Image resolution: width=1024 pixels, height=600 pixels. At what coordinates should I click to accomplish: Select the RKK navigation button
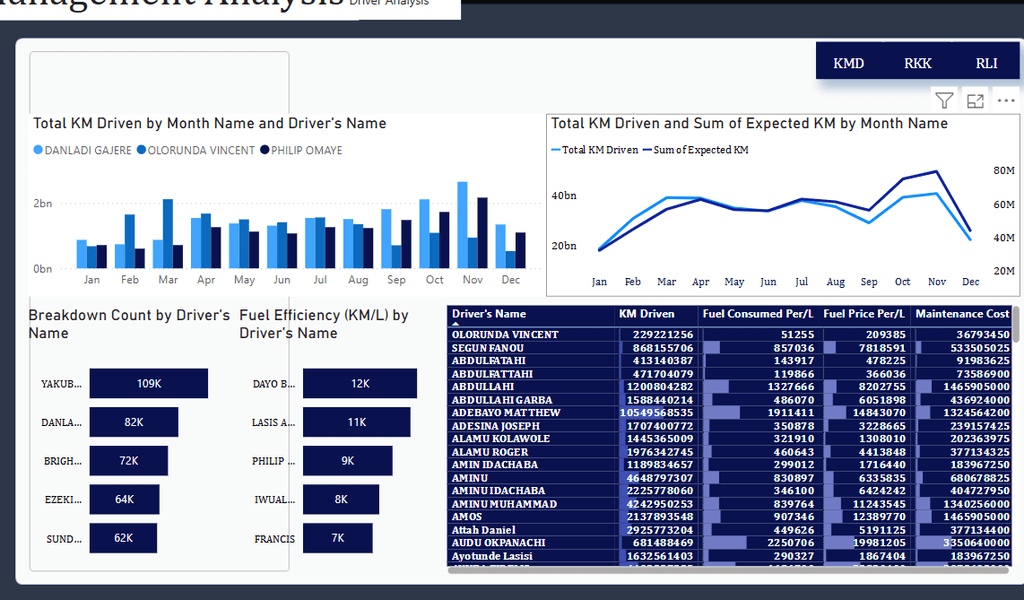(x=918, y=63)
